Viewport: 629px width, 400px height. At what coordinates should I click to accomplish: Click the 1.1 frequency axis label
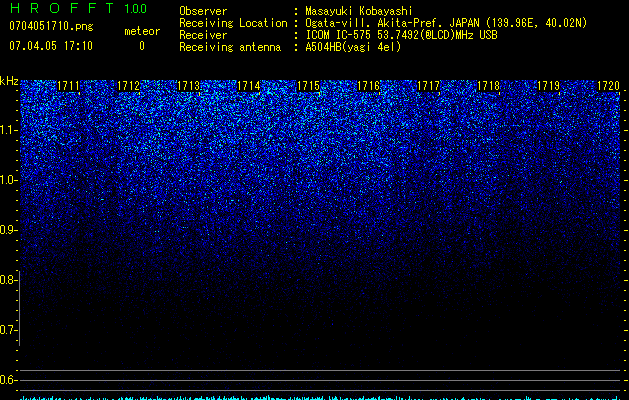[9, 130]
